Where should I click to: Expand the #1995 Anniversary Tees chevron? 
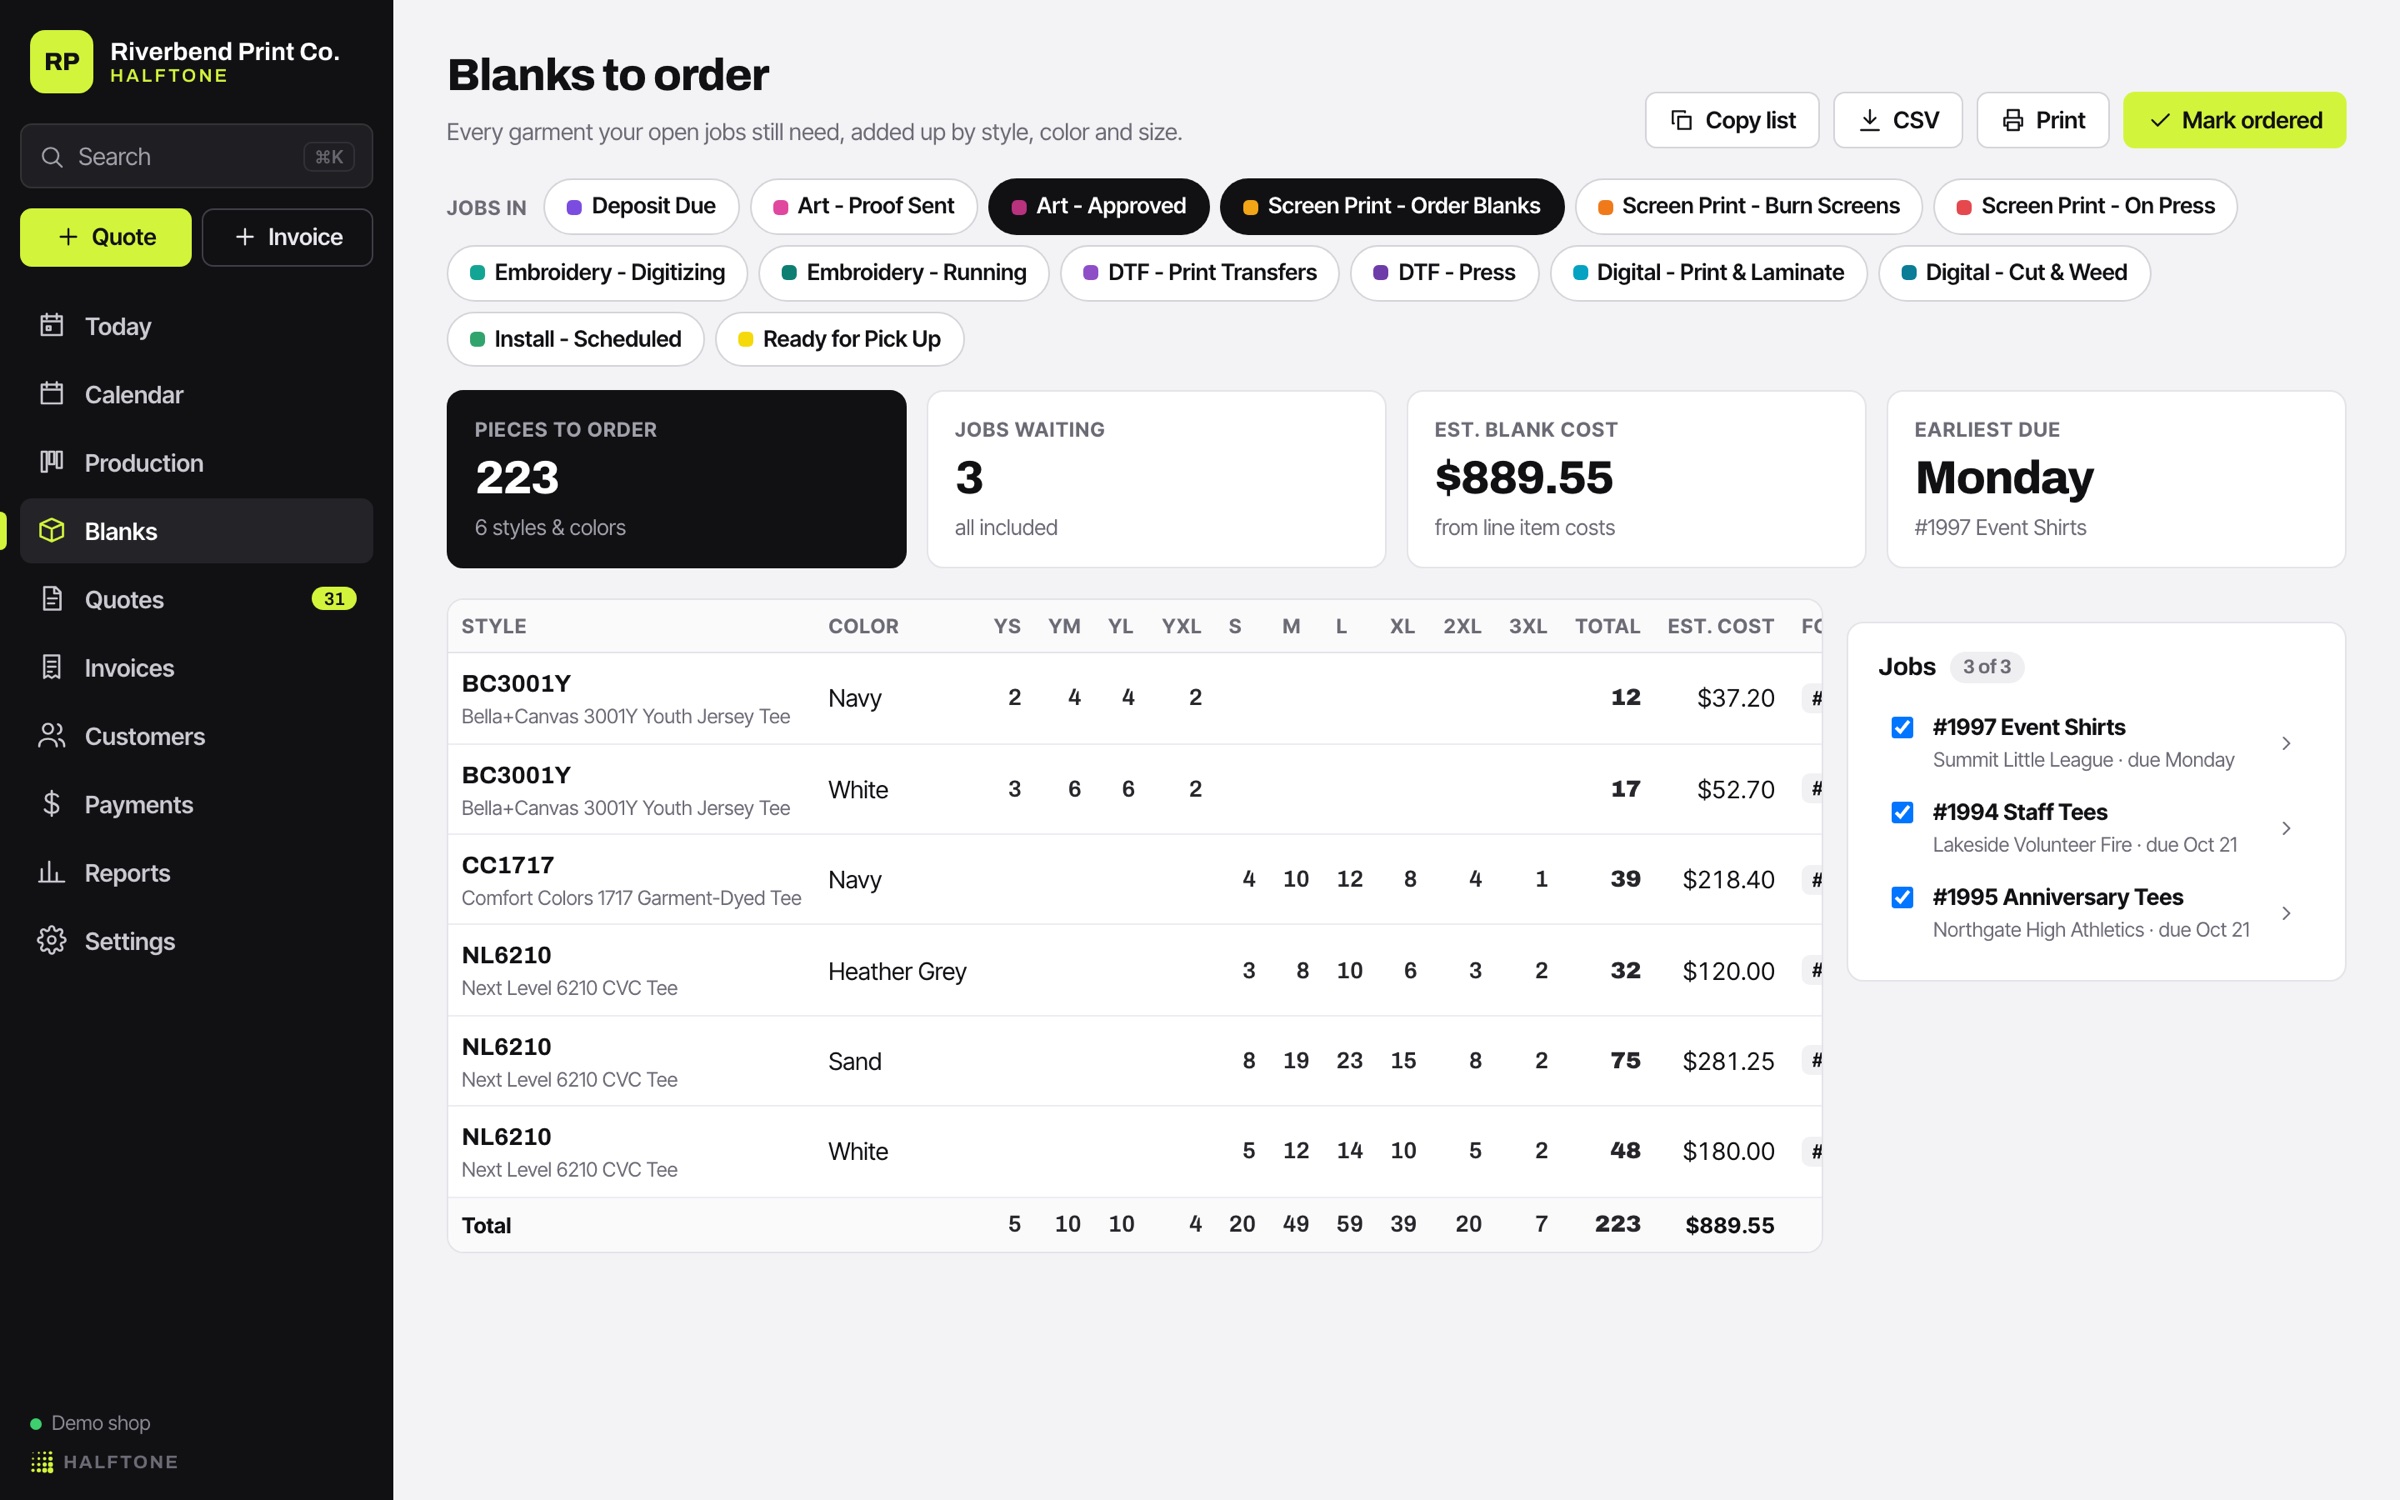(x=2286, y=913)
